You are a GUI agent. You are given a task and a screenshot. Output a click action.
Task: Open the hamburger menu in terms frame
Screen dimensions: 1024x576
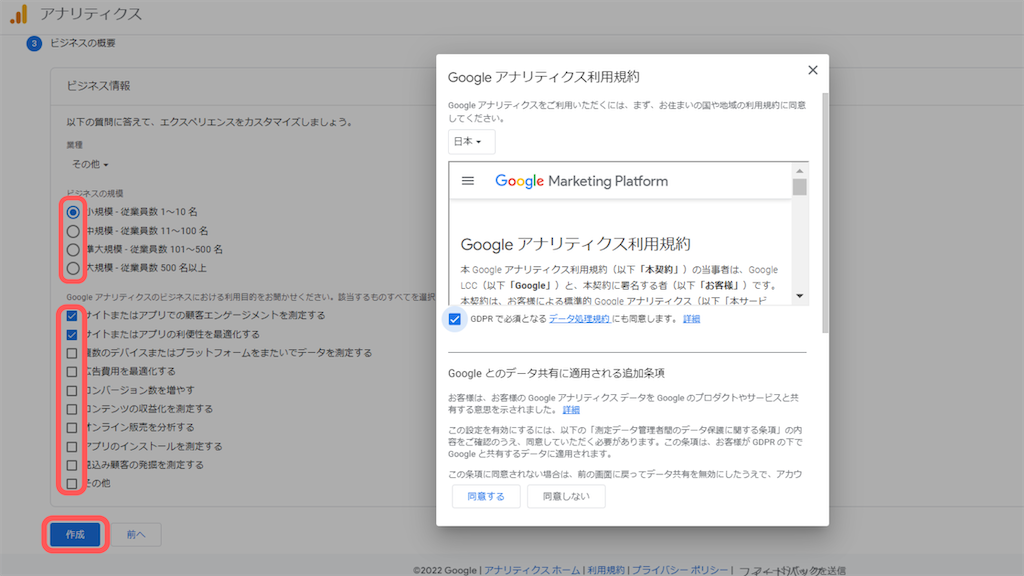coord(468,181)
